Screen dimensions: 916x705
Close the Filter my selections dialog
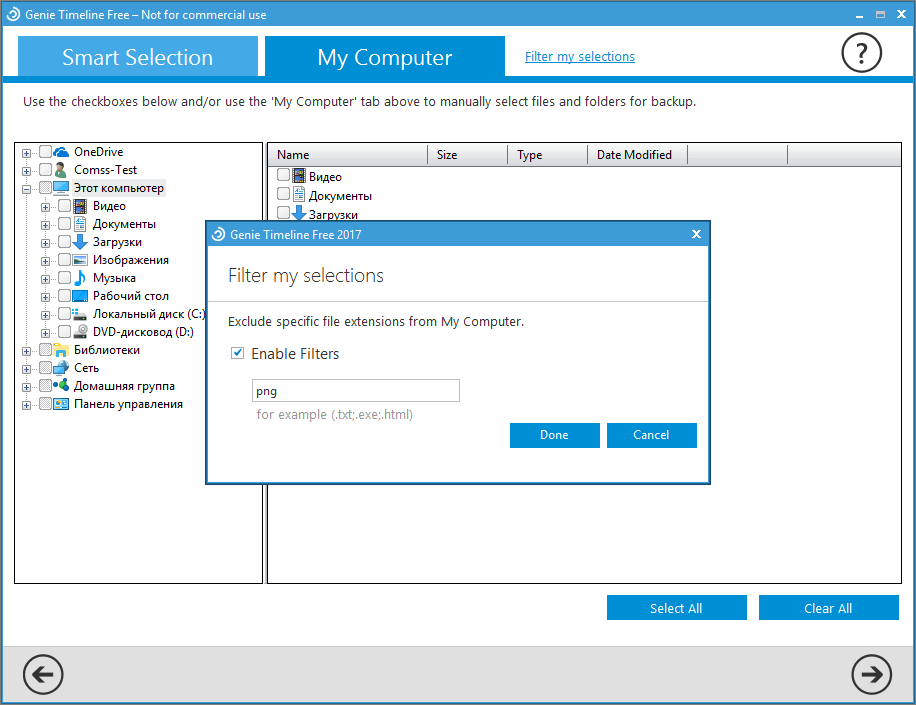point(696,234)
